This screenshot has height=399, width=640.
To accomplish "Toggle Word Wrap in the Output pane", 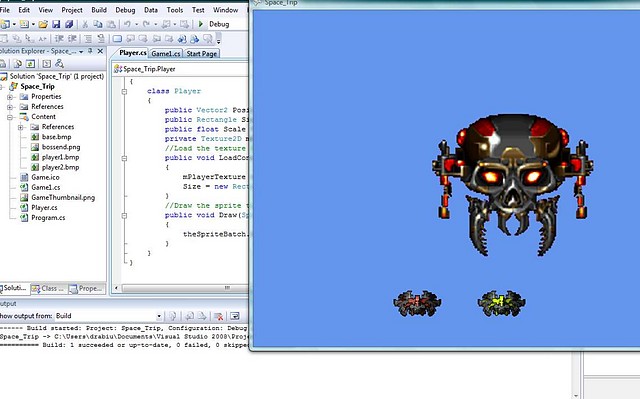I will (235, 316).
